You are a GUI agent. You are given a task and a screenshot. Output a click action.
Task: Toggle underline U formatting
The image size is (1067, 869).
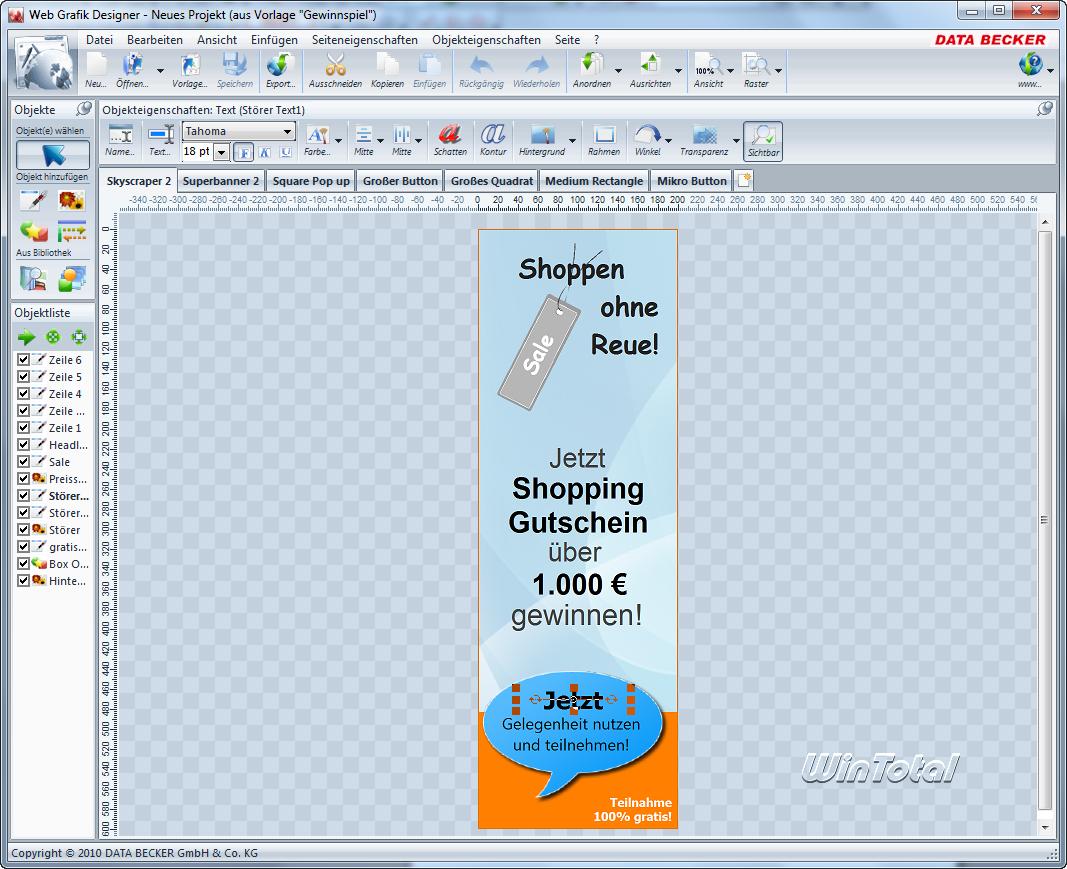click(x=286, y=152)
